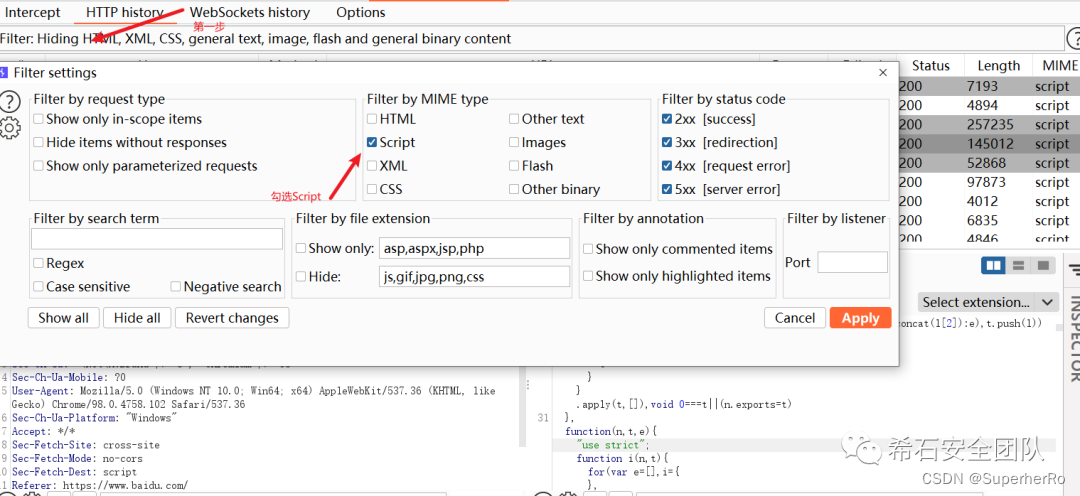Uncheck 2xx [success] status code
The image size is (1080, 496).
coord(667,119)
